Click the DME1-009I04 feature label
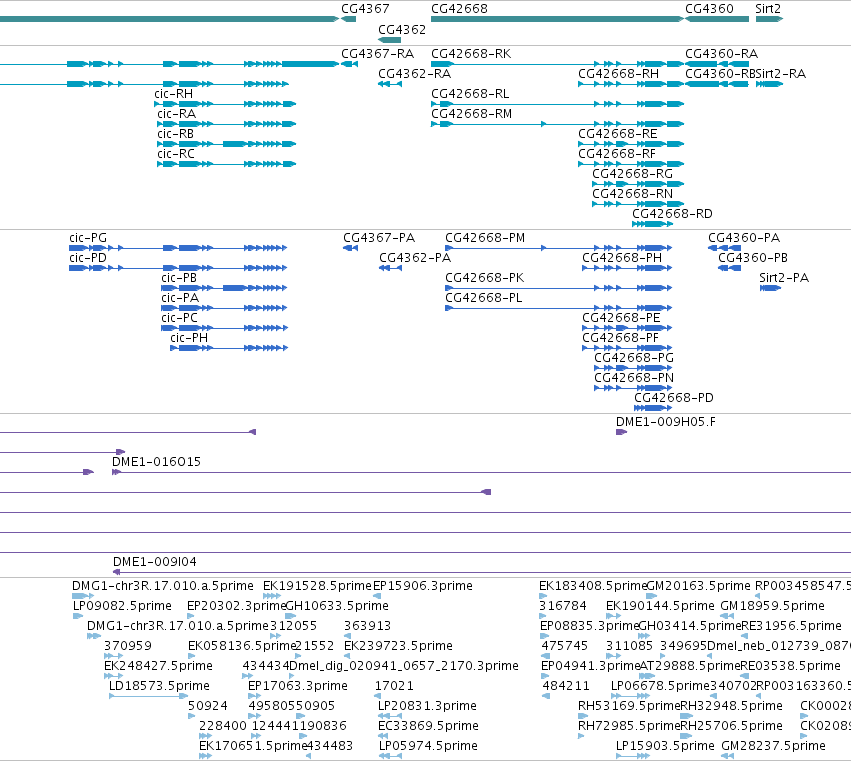Viewport: 851px width, 761px height. point(155,562)
